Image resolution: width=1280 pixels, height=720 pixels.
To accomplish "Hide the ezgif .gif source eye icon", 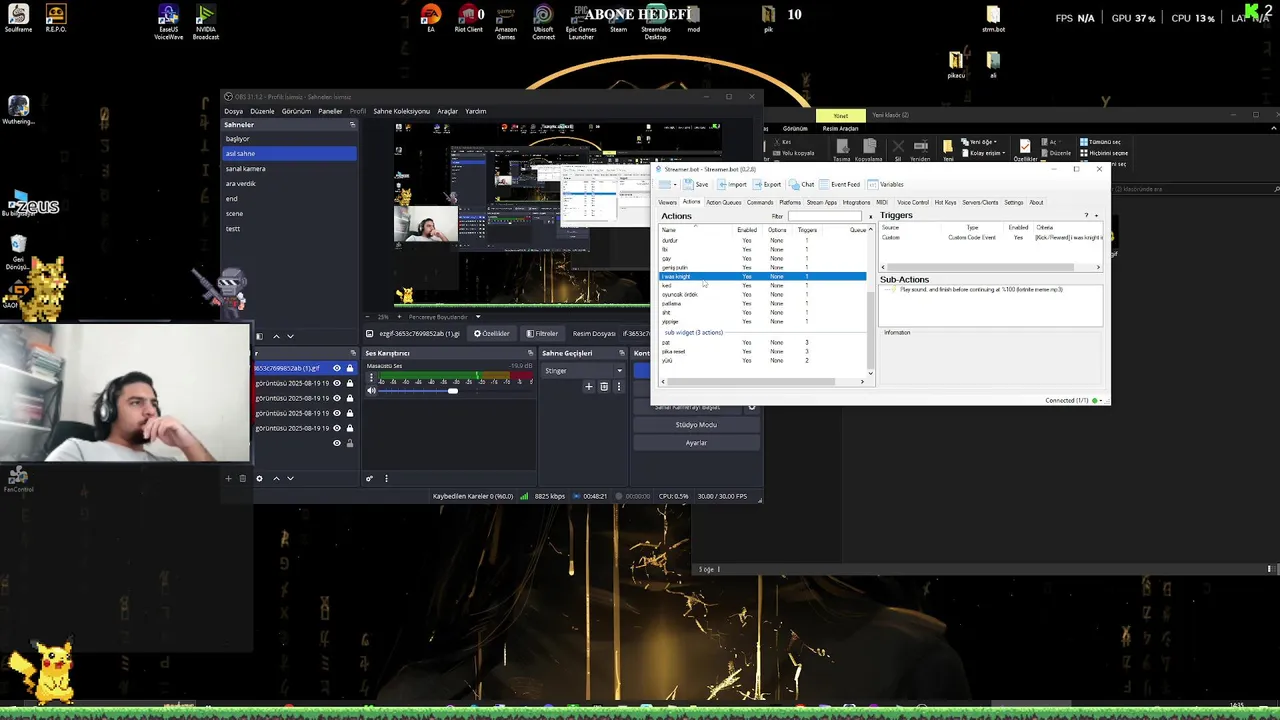I will pos(337,368).
